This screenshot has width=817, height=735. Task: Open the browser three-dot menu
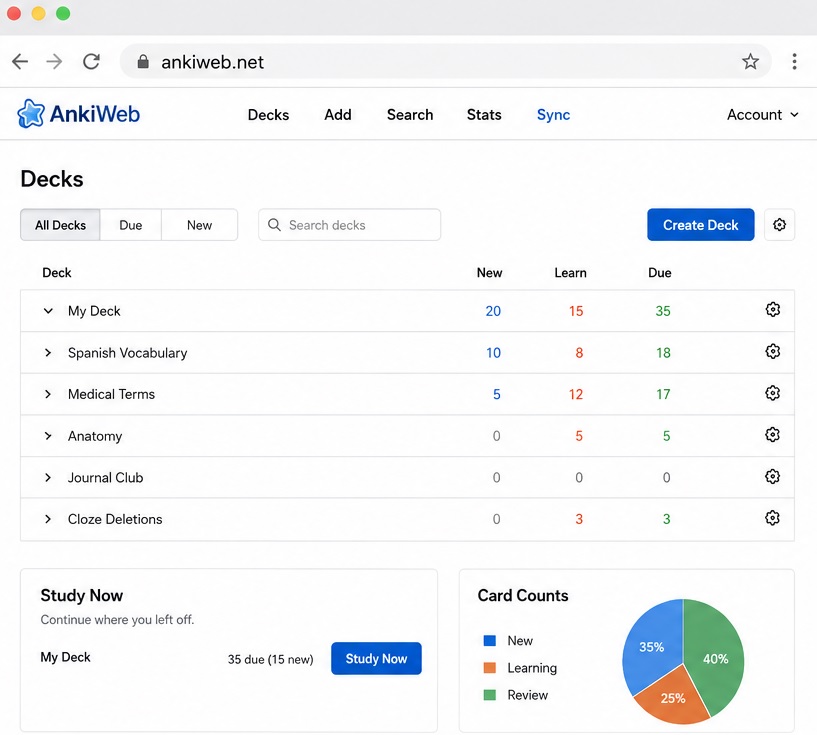(x=794, y=61)
